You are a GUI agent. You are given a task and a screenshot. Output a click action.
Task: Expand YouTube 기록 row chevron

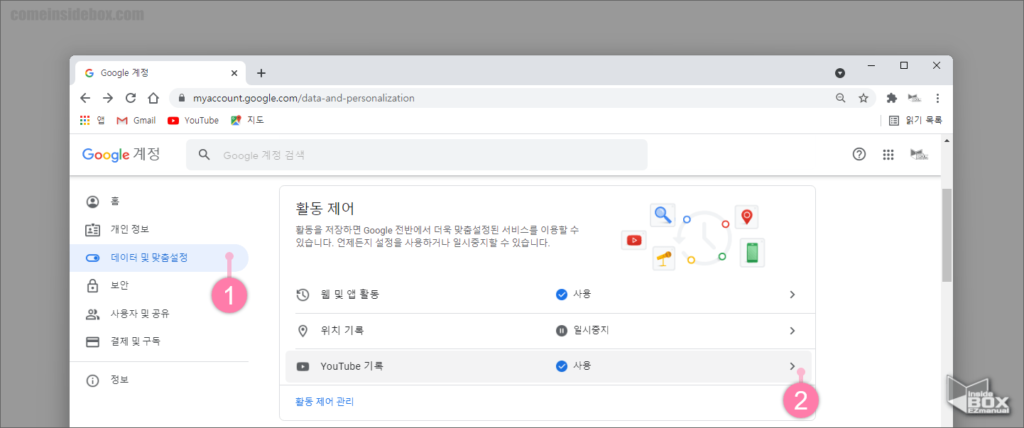792,366
